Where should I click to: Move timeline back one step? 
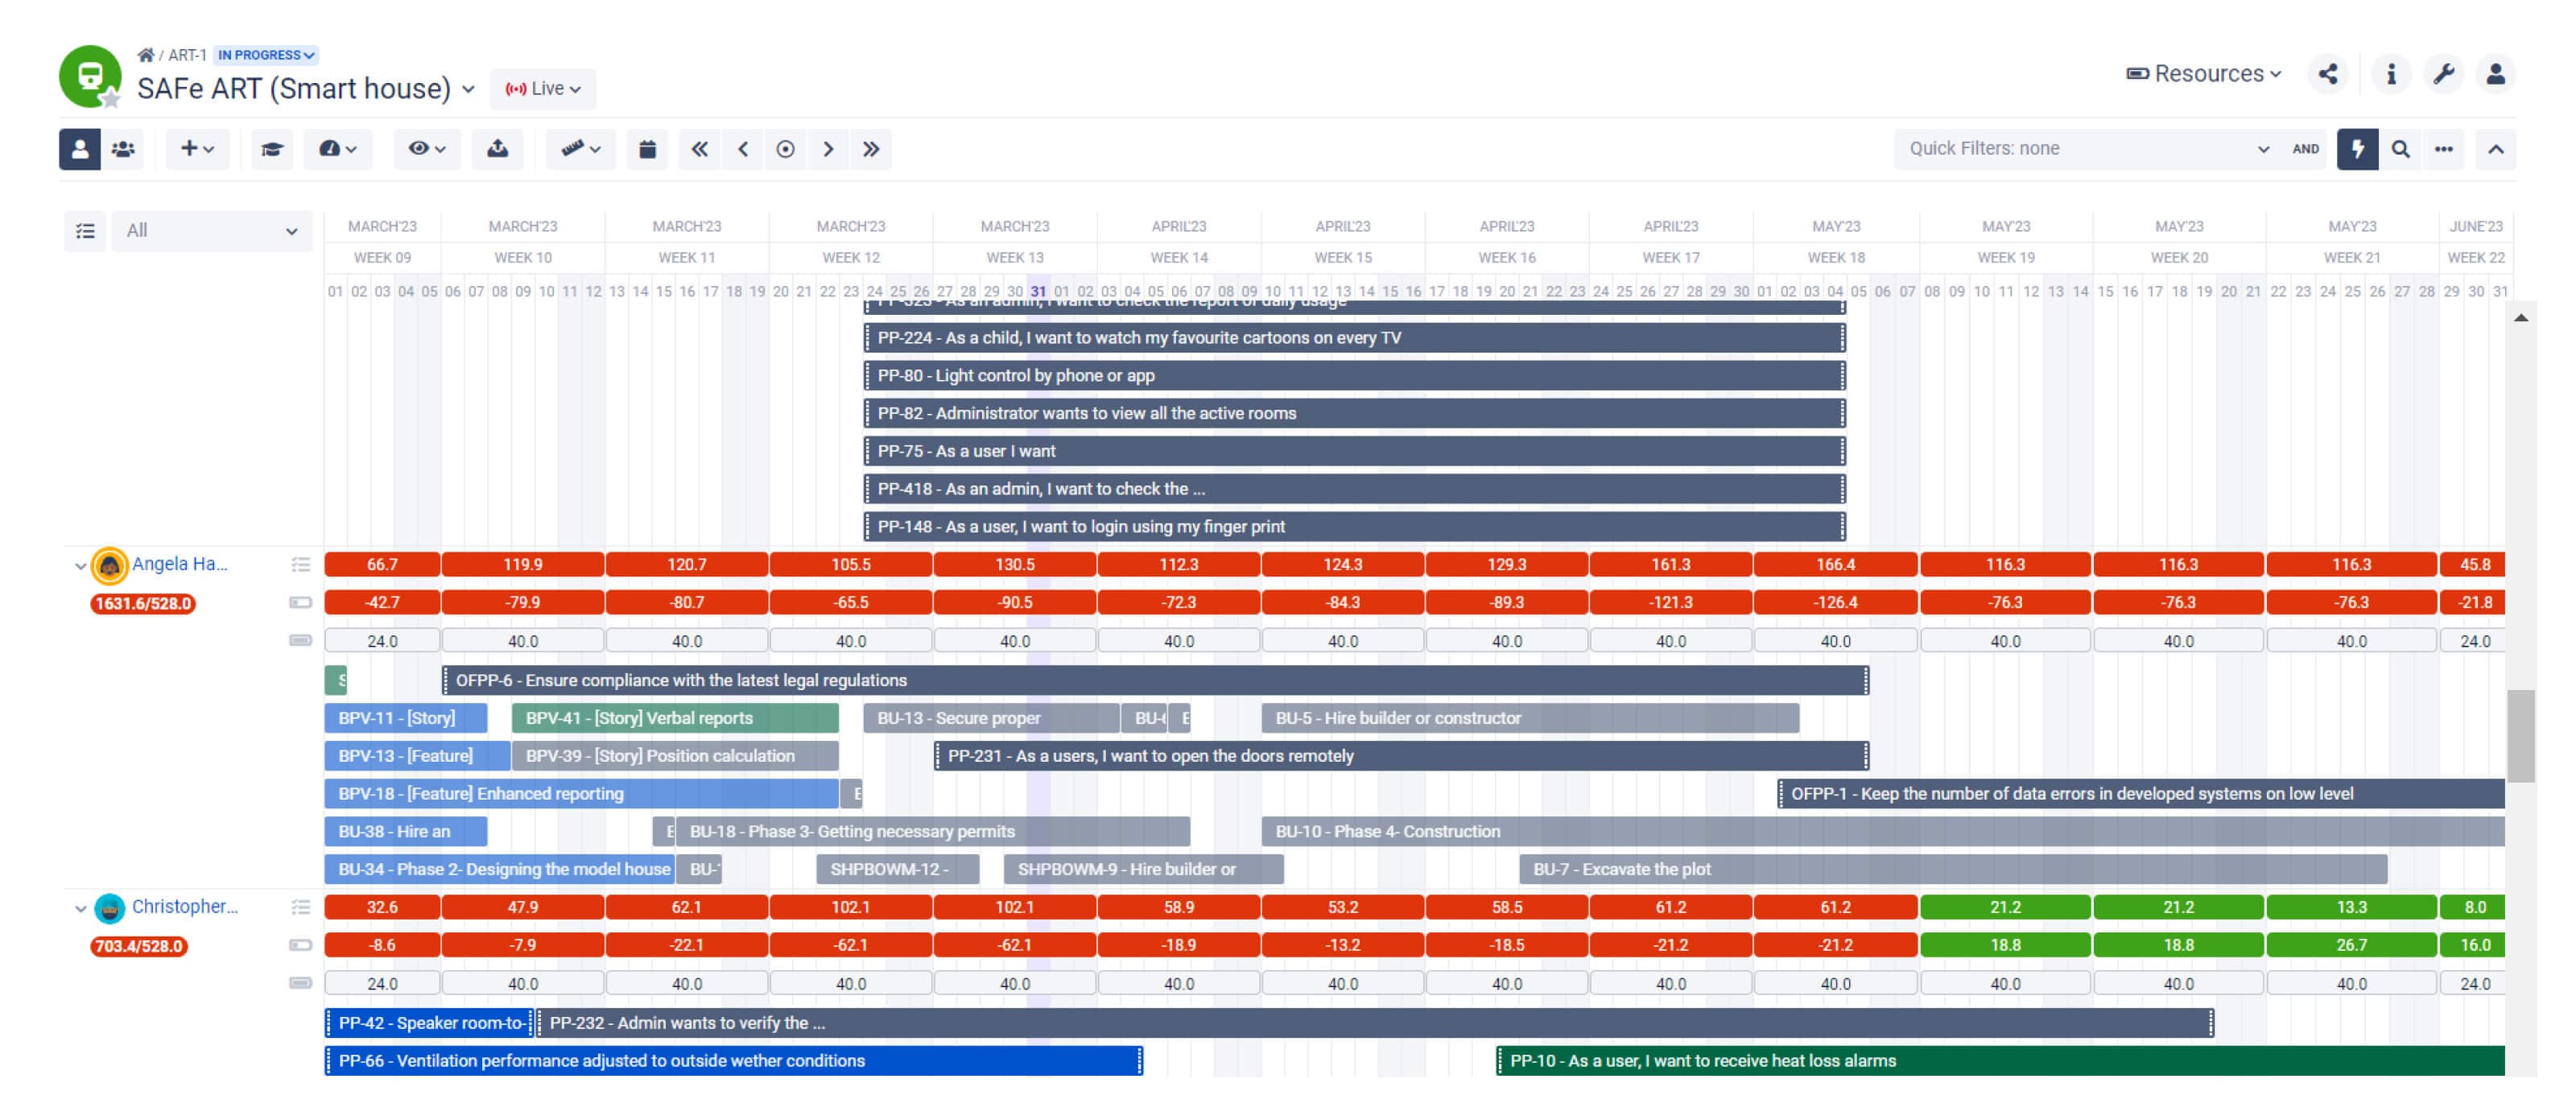743,149
